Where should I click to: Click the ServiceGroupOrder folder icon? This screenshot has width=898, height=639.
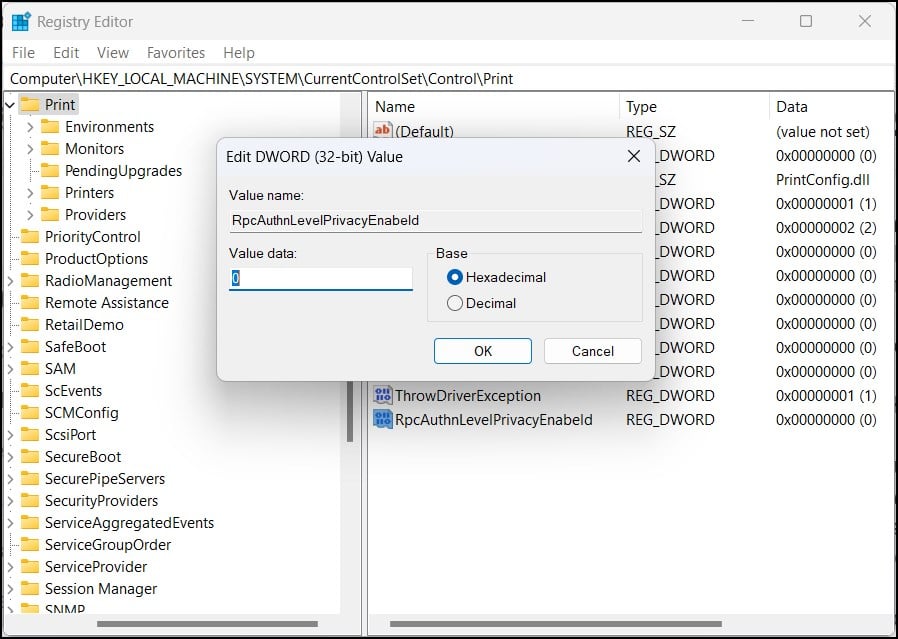(x=30, y=545)
